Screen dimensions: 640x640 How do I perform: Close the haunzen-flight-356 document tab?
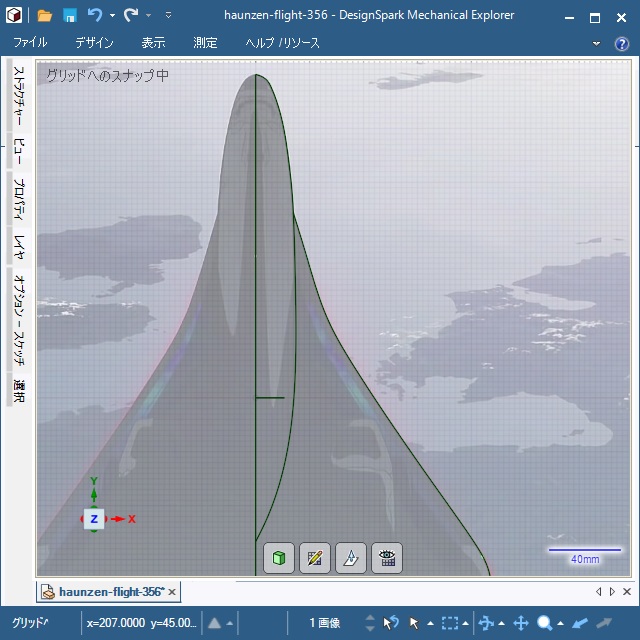click(x=172, y=592)
